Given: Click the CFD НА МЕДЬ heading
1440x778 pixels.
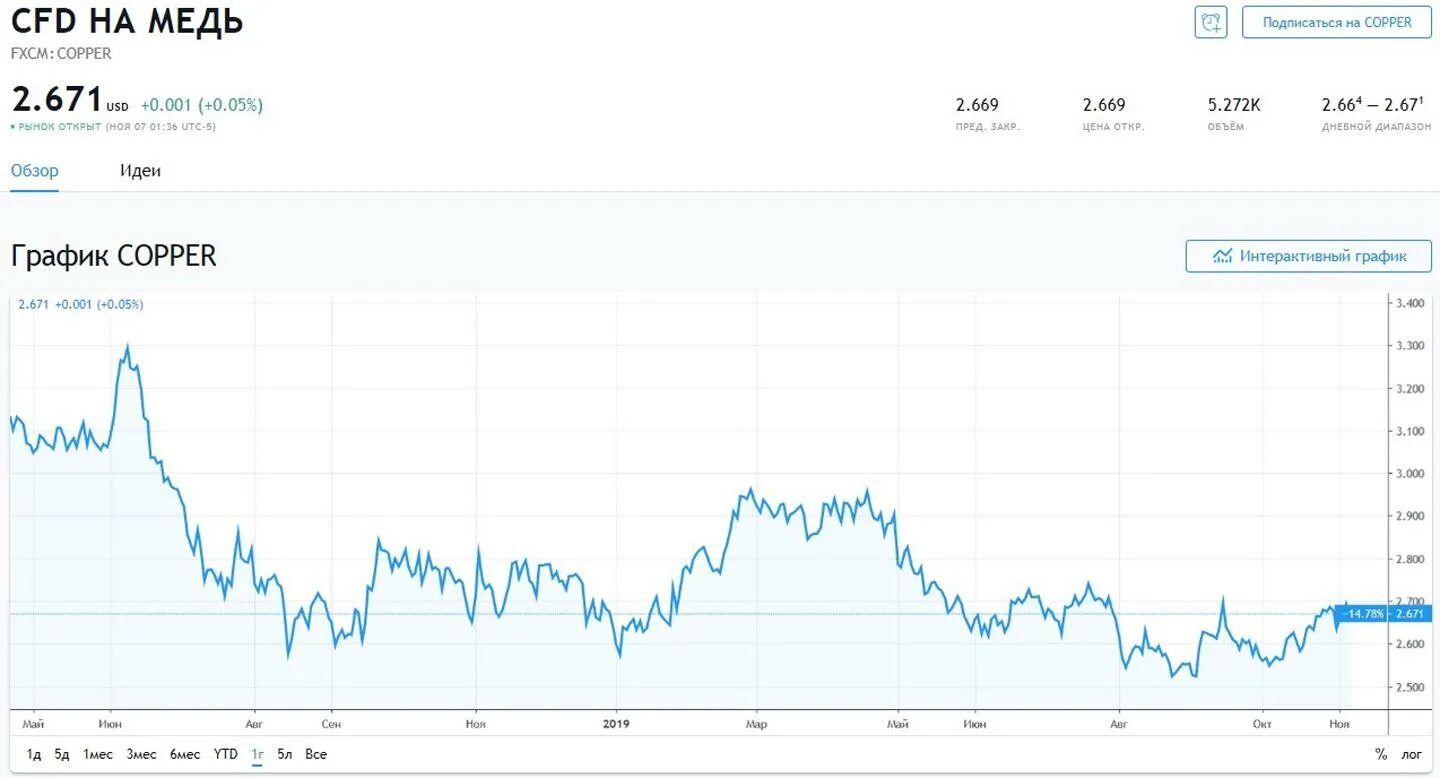Looking at the screenshot, I should click(127, 20).
